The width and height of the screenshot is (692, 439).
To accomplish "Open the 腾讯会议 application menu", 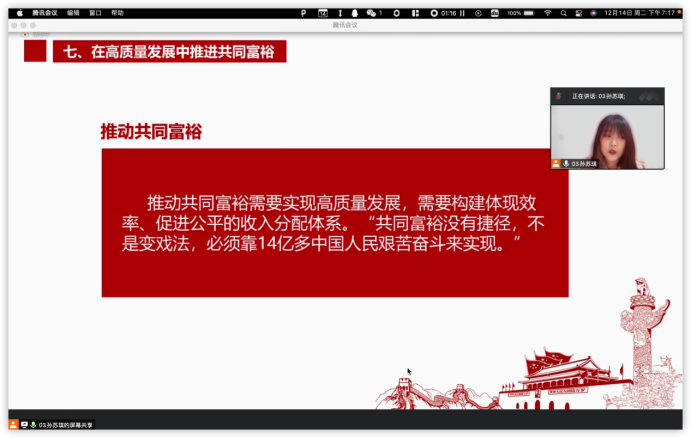I will pyautogui.click(x=44, y=13).
